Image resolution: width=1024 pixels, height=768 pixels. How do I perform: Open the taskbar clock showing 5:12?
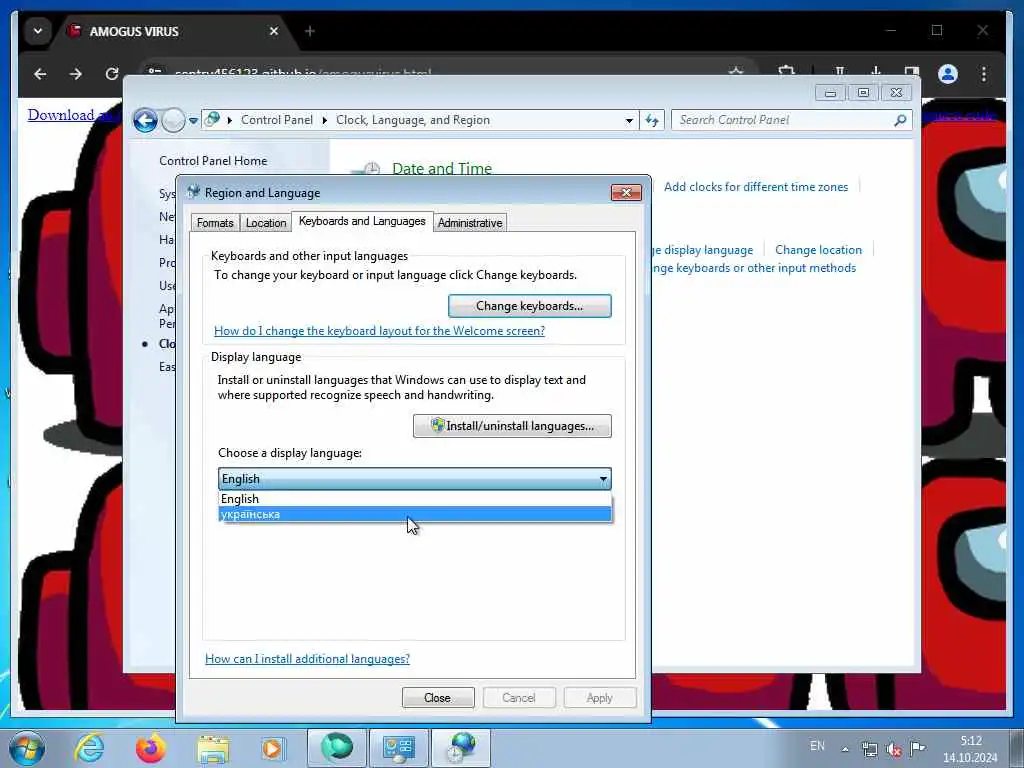tap(970, 749)
